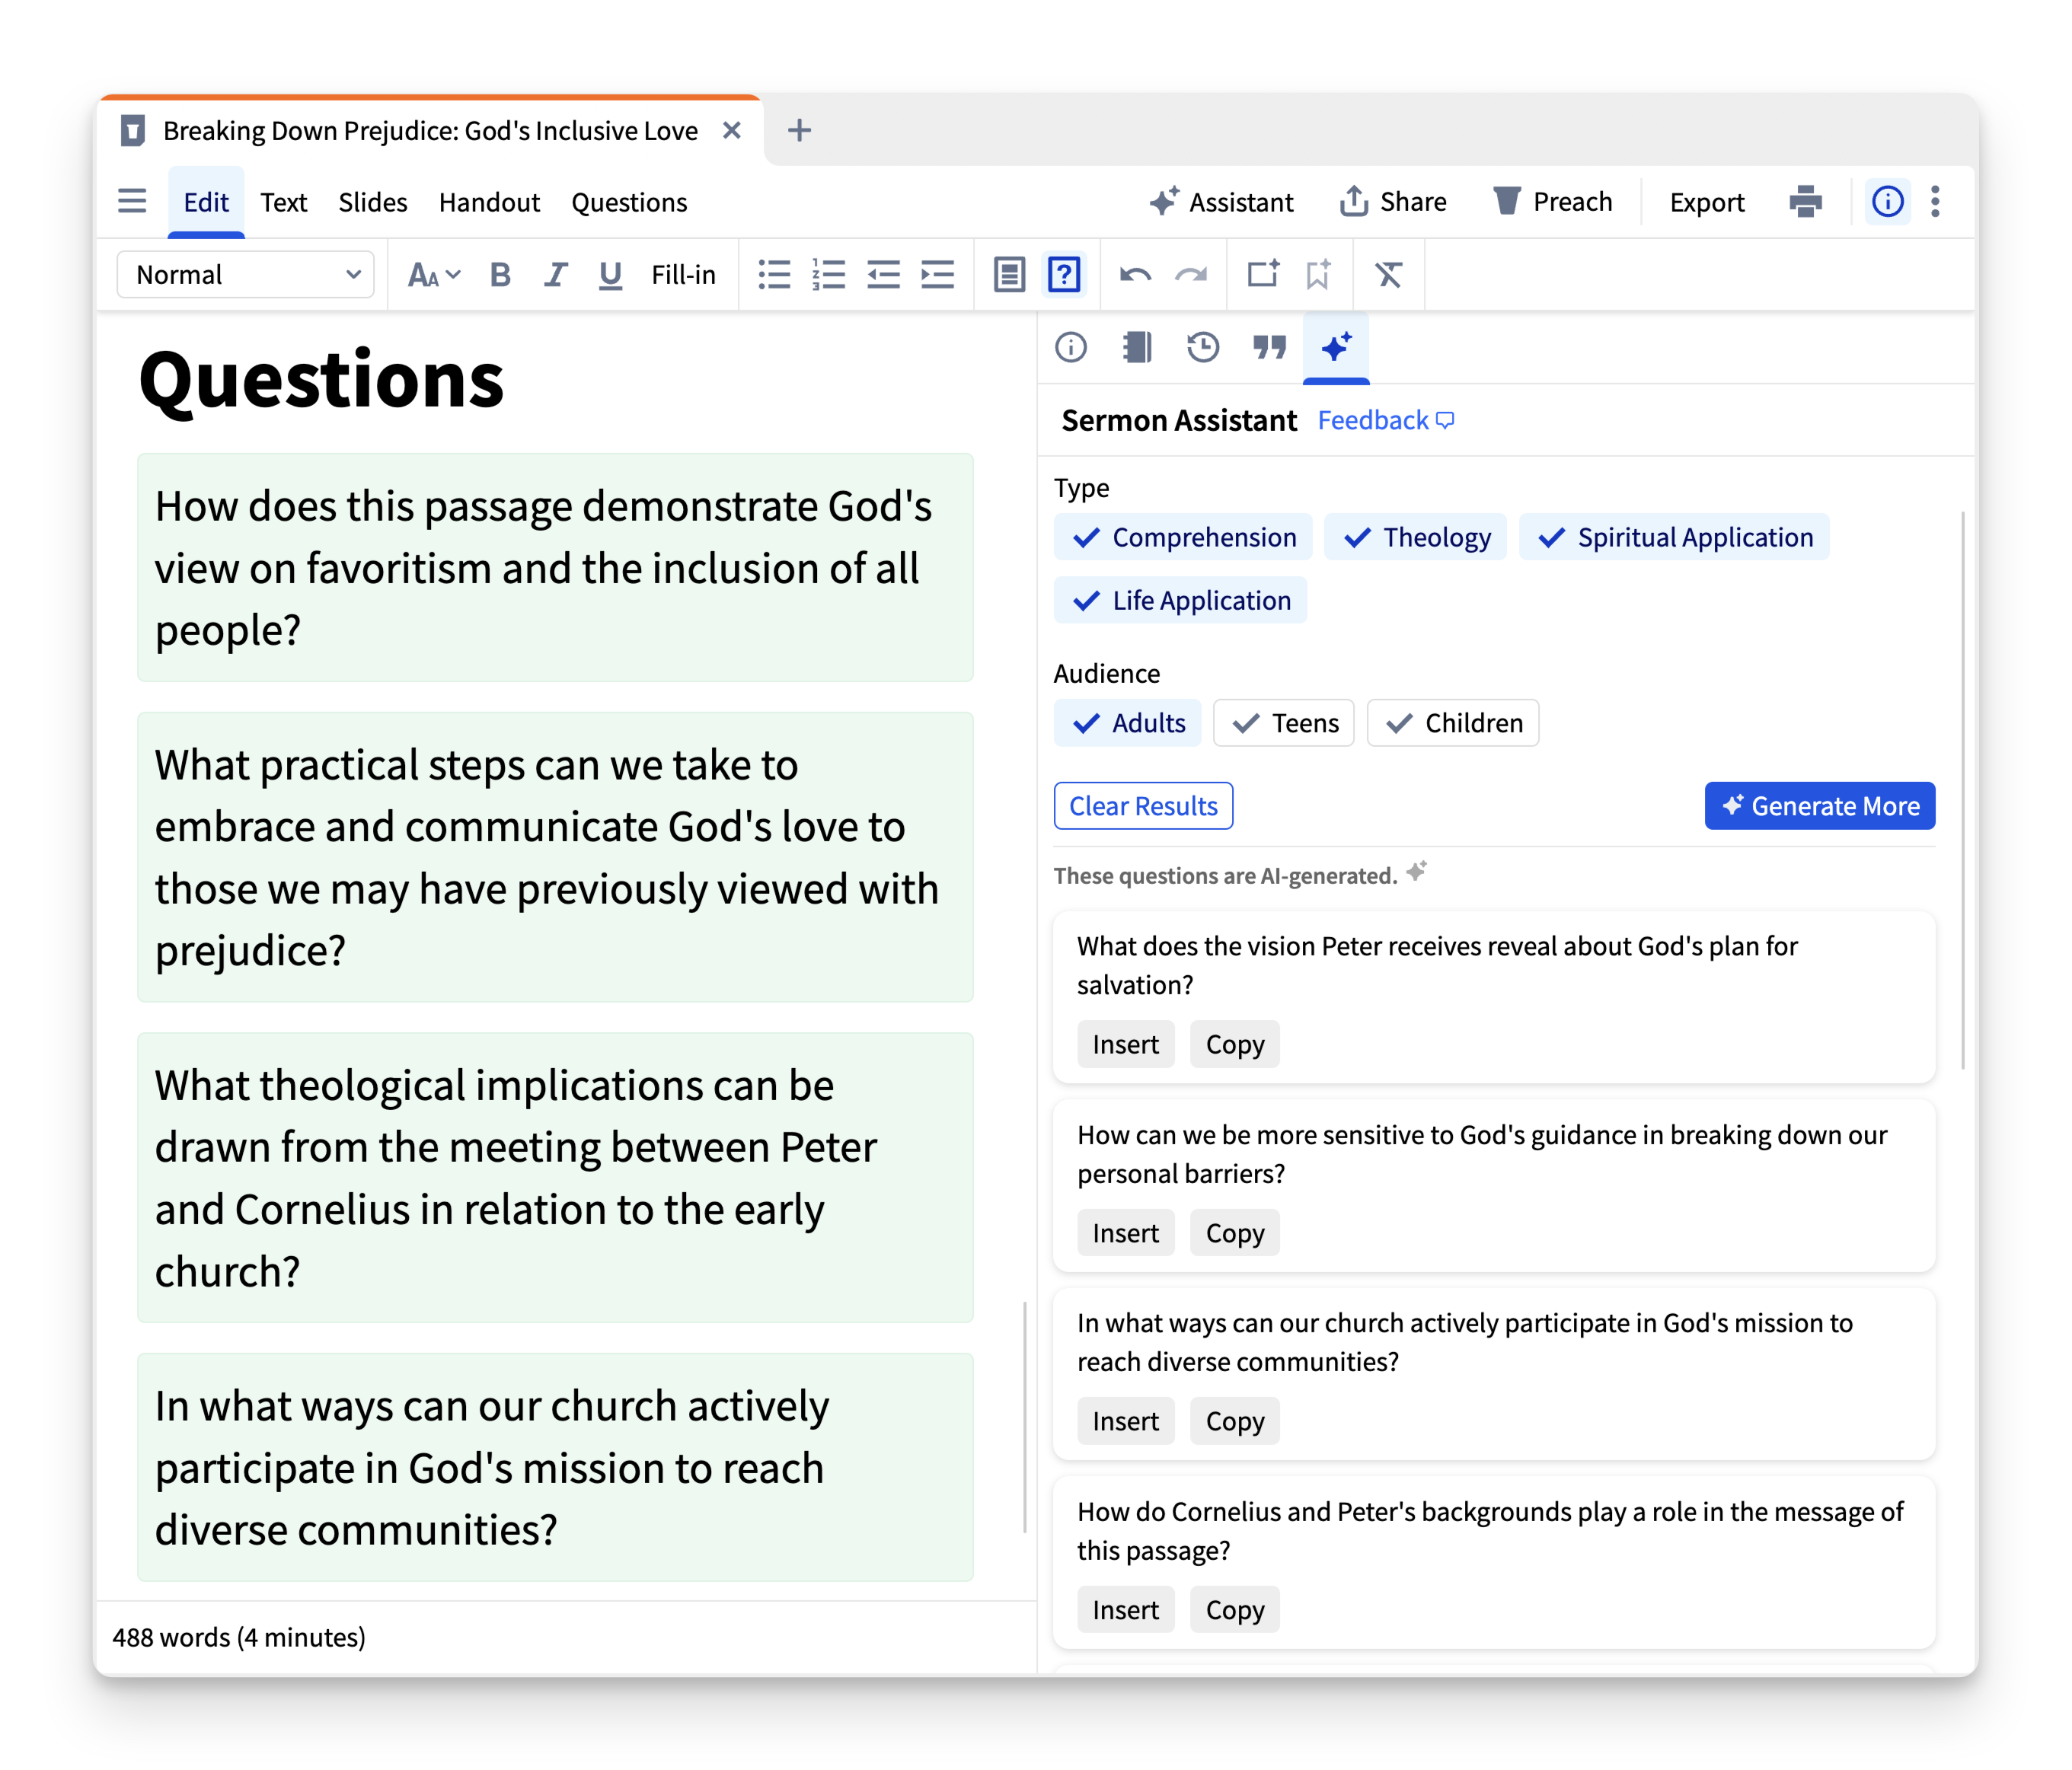Image resolution: width=2072 pixels, height=1770 pixels.
Task: Click the print icon
Action: click(x=1805, y=201)
